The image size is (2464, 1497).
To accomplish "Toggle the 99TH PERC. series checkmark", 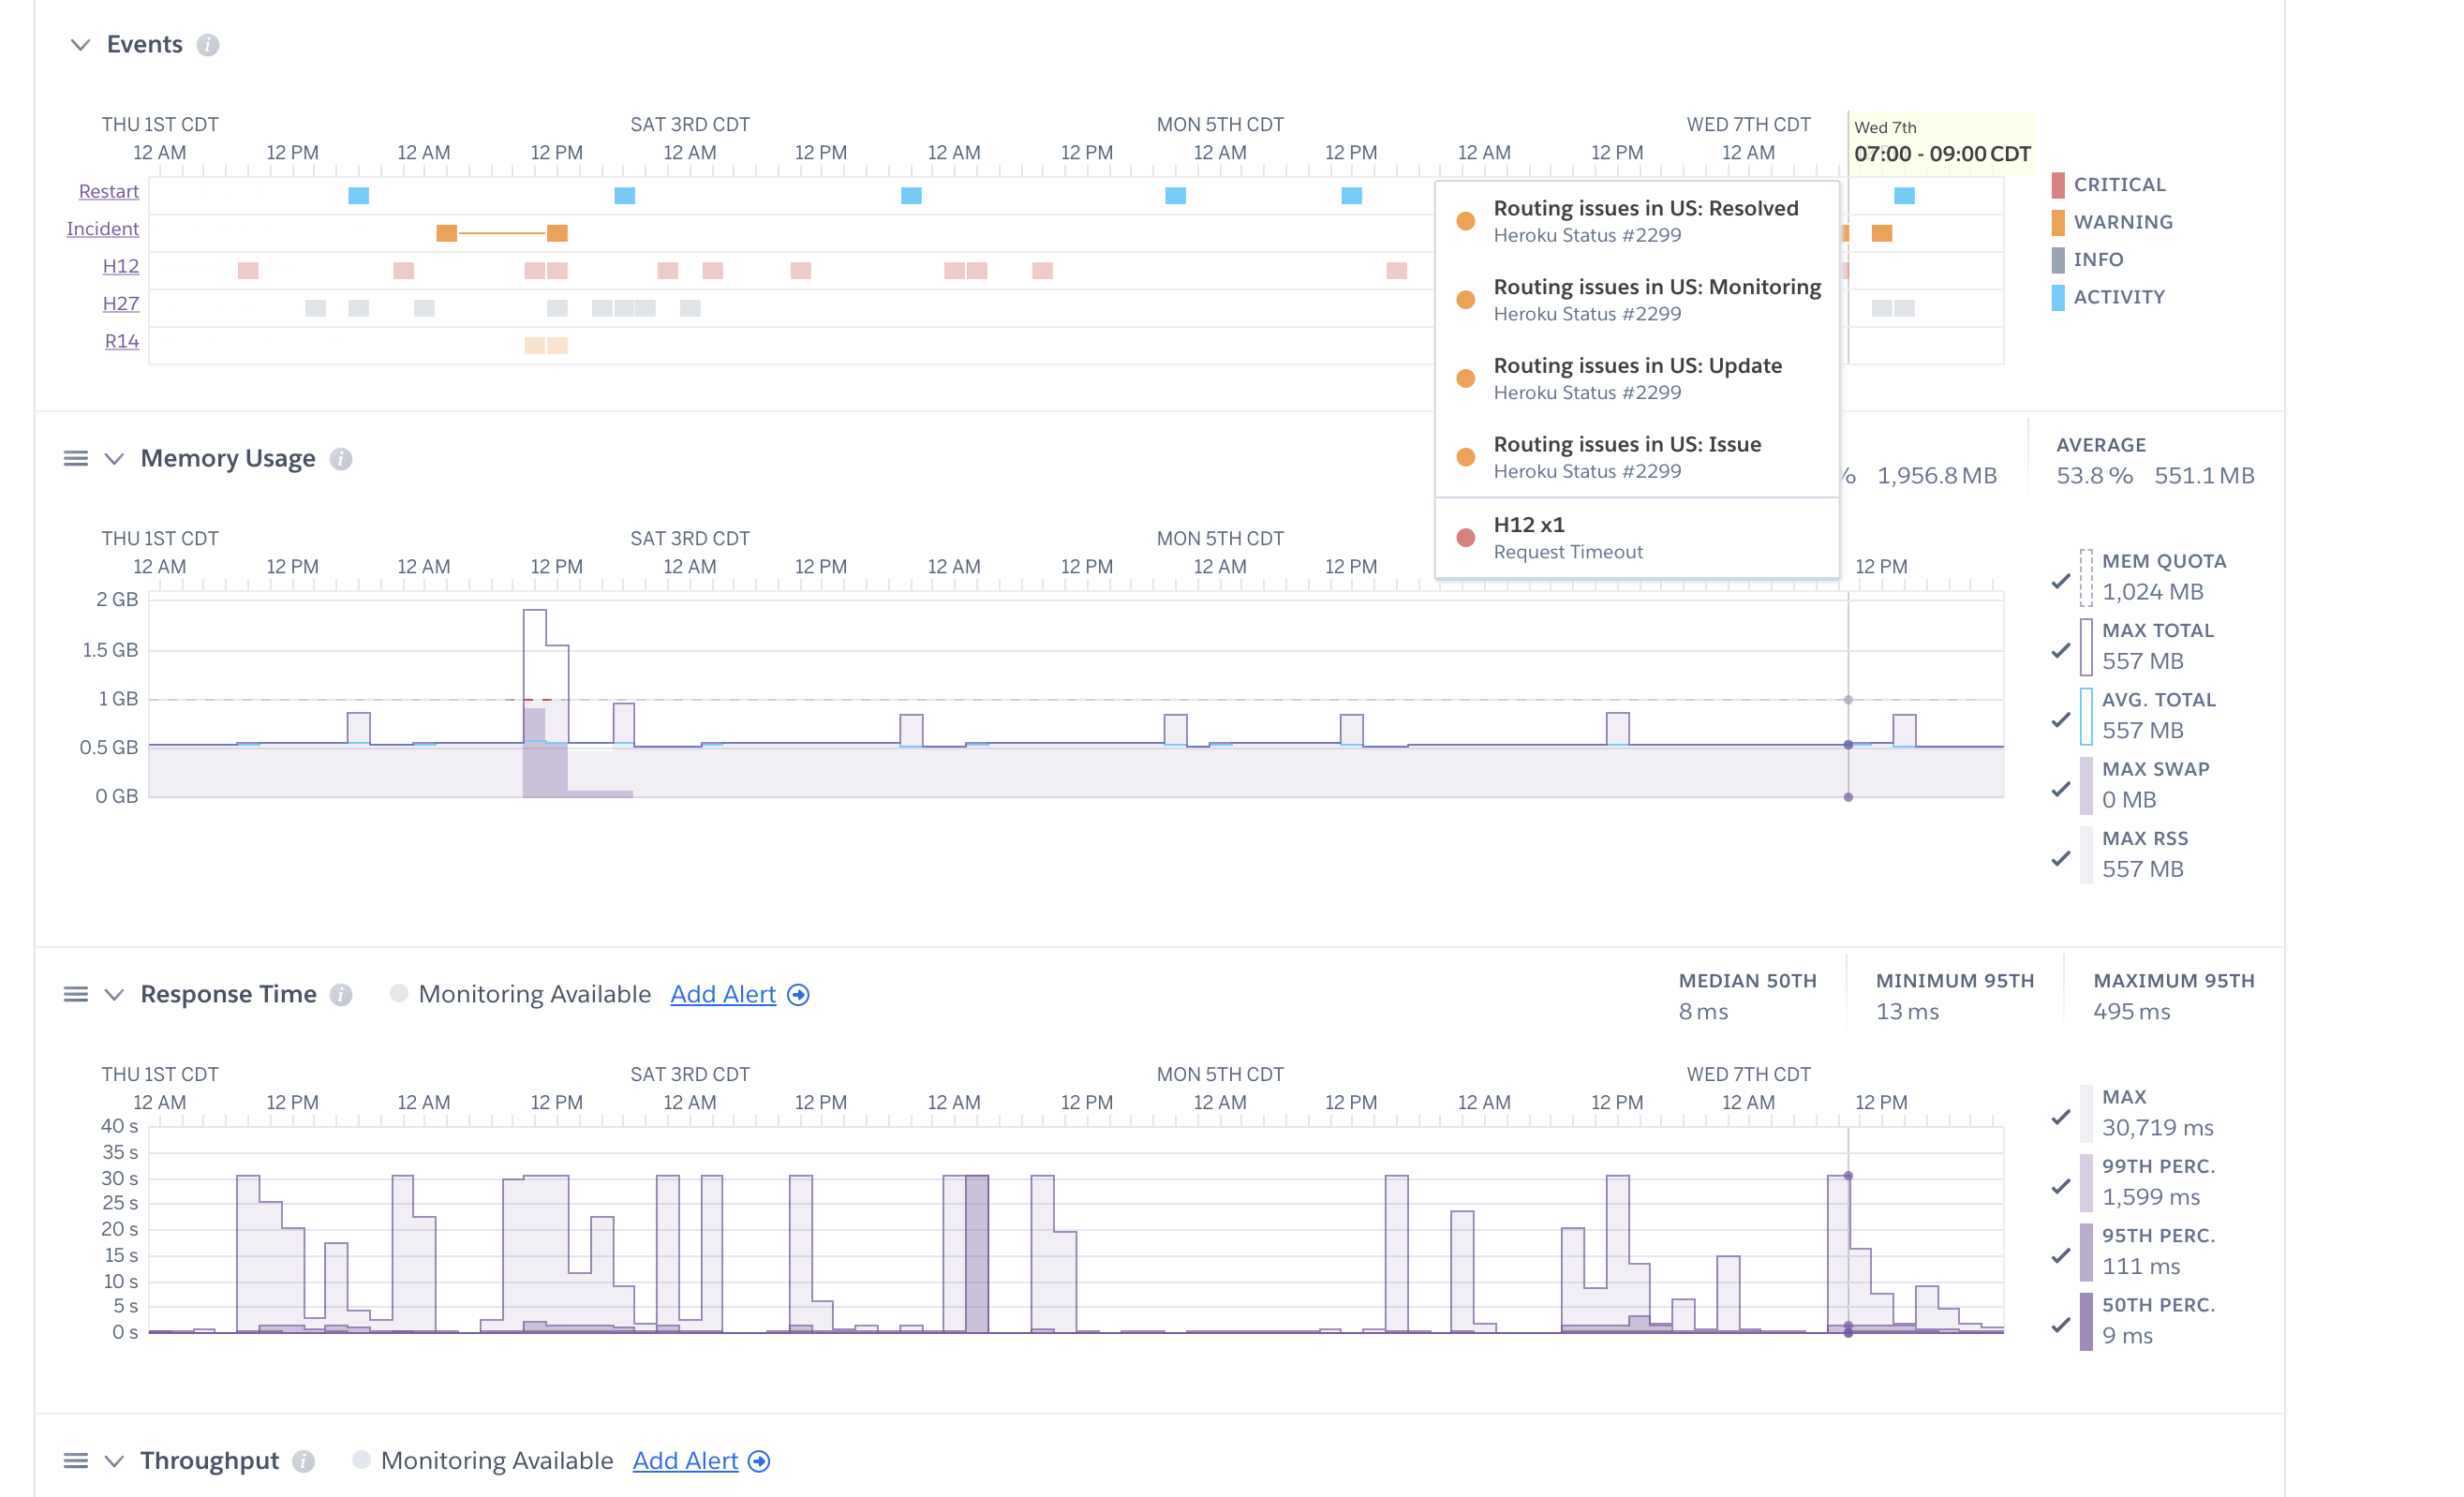I will tap(2061, 1186).
